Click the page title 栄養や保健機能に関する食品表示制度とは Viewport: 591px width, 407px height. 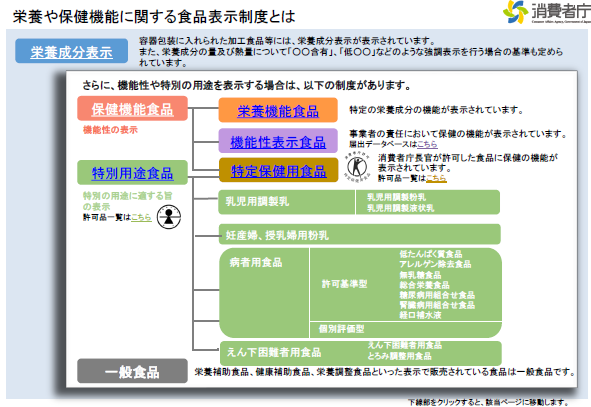154,17
